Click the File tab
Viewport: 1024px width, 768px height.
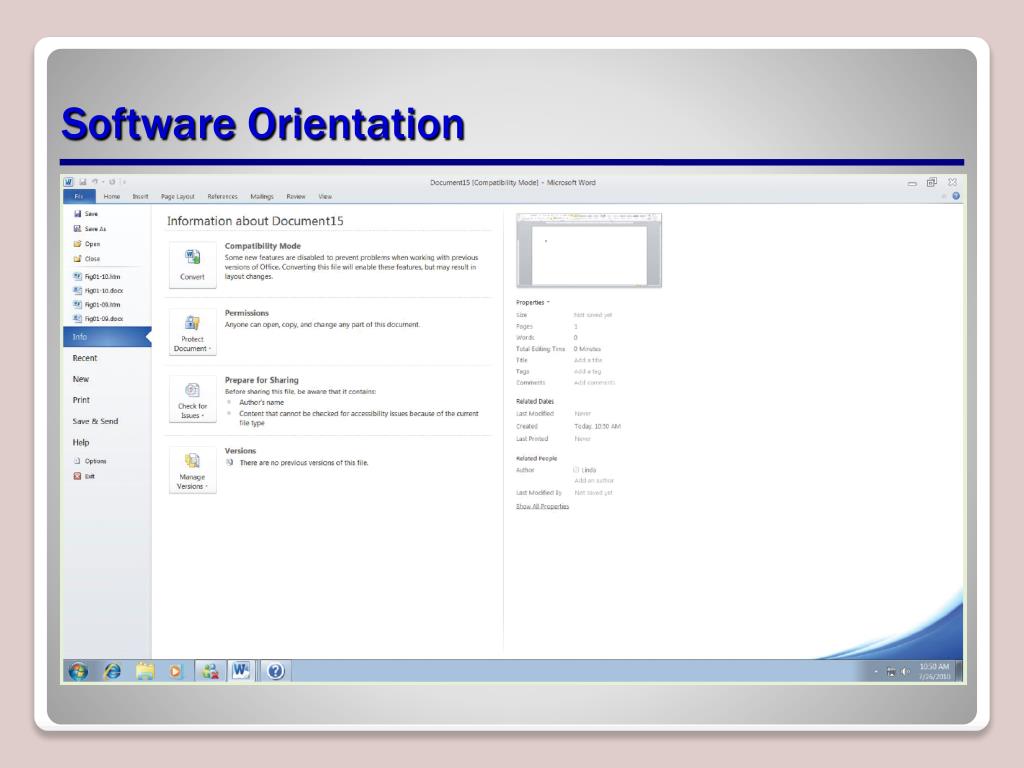(x=79, y=196)
